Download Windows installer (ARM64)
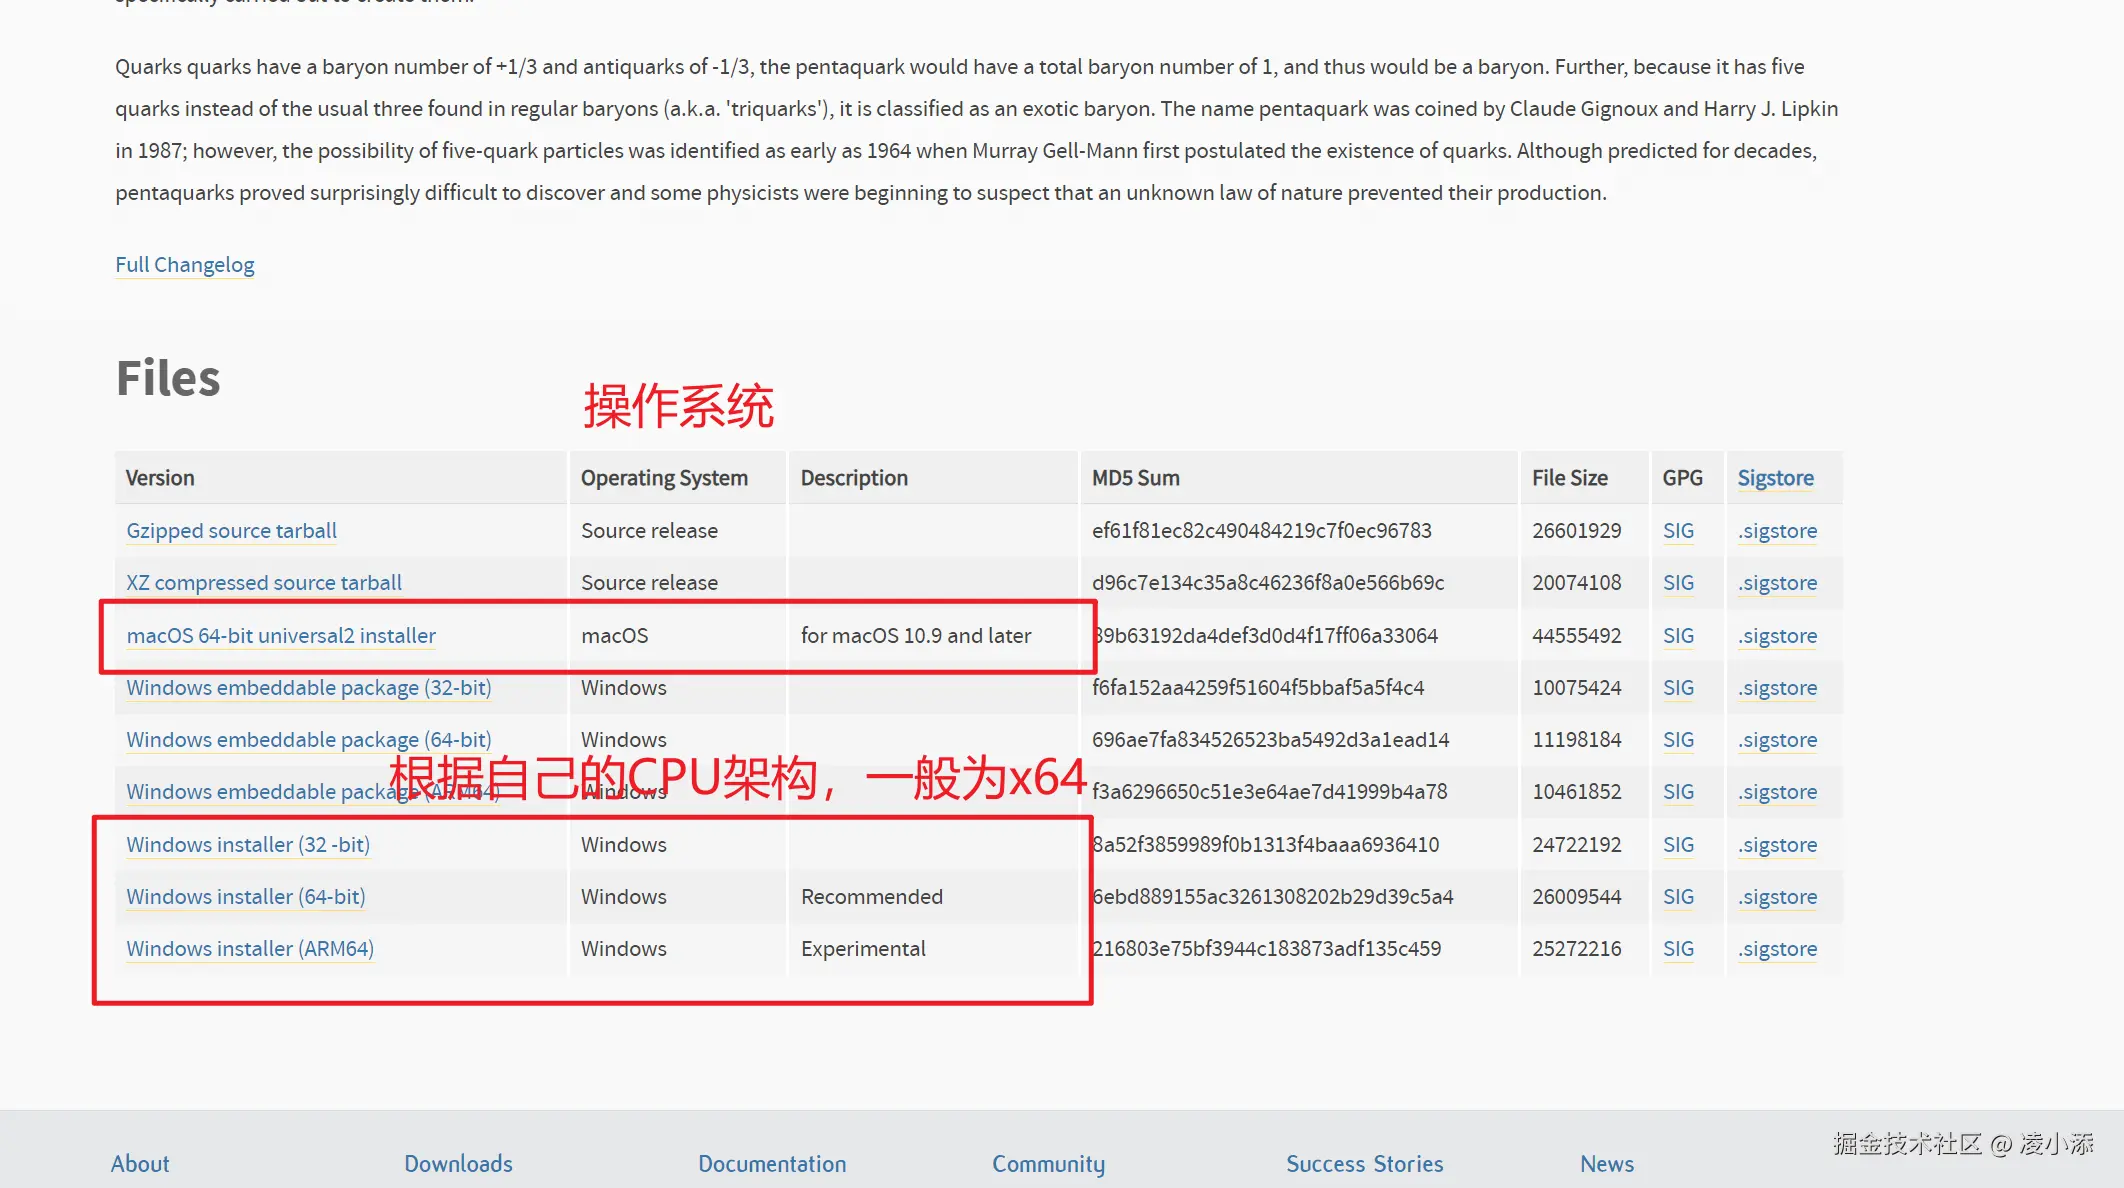Screen dimensions: 2124x1188 [250, 949]
